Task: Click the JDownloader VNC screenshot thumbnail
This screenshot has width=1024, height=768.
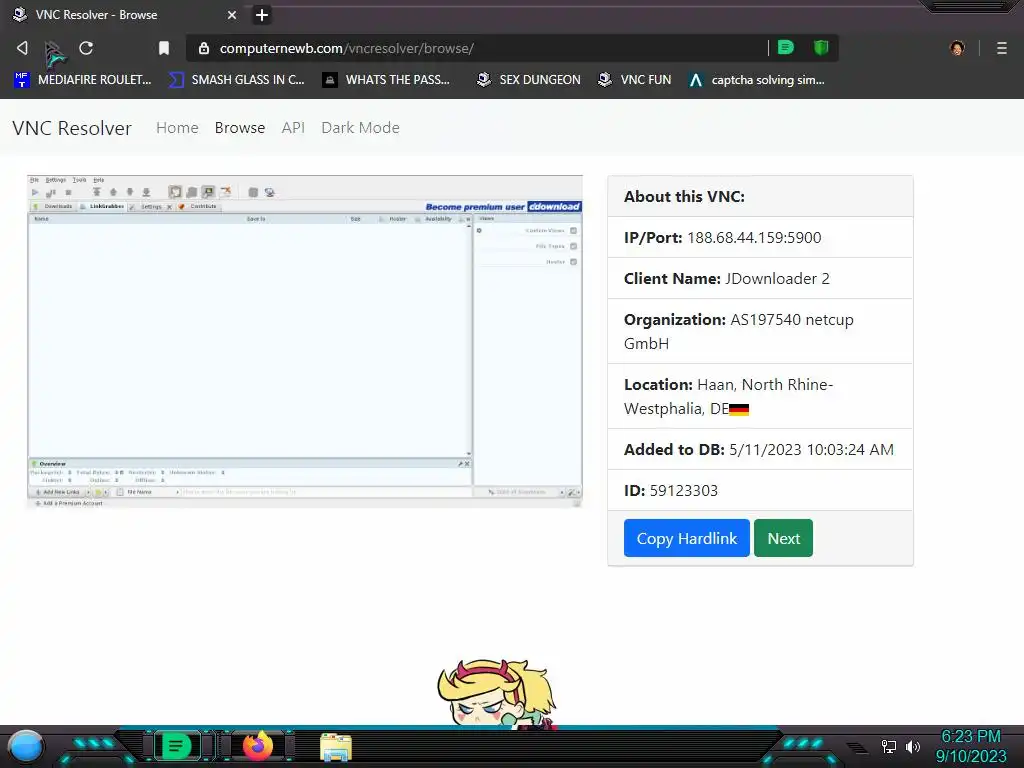Action: tap(305, 342)
